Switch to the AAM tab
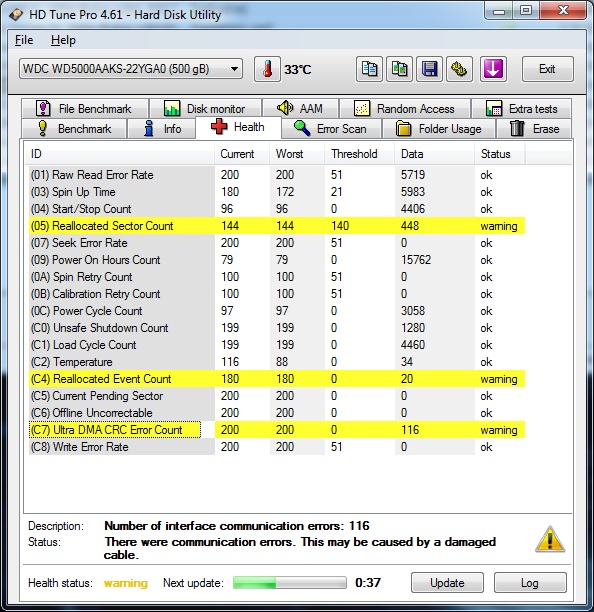The image size is (594, 612). [300, 109]
